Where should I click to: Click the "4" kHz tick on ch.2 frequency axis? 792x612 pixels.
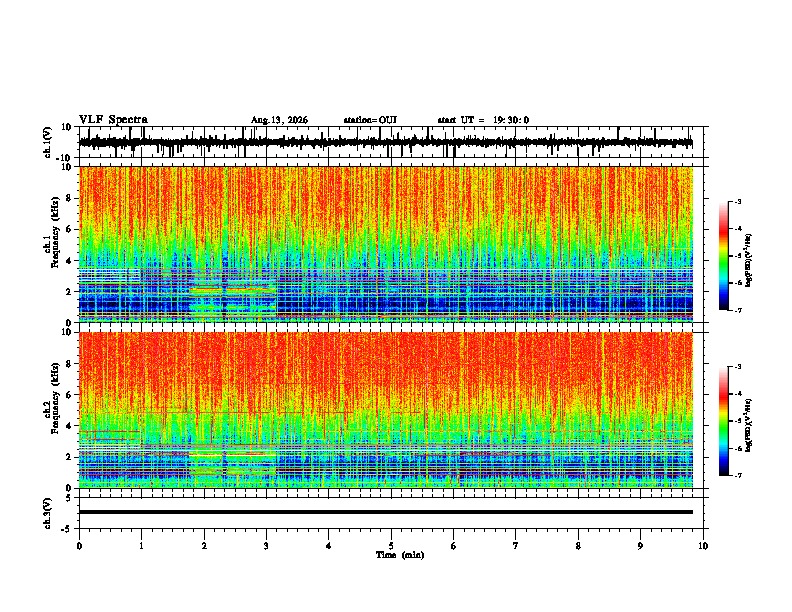point(69,426)
